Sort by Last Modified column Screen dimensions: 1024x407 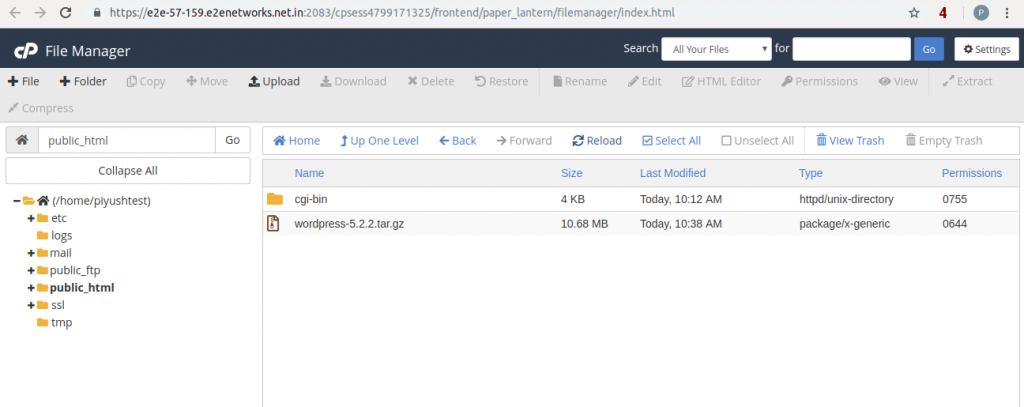point(673,173)
